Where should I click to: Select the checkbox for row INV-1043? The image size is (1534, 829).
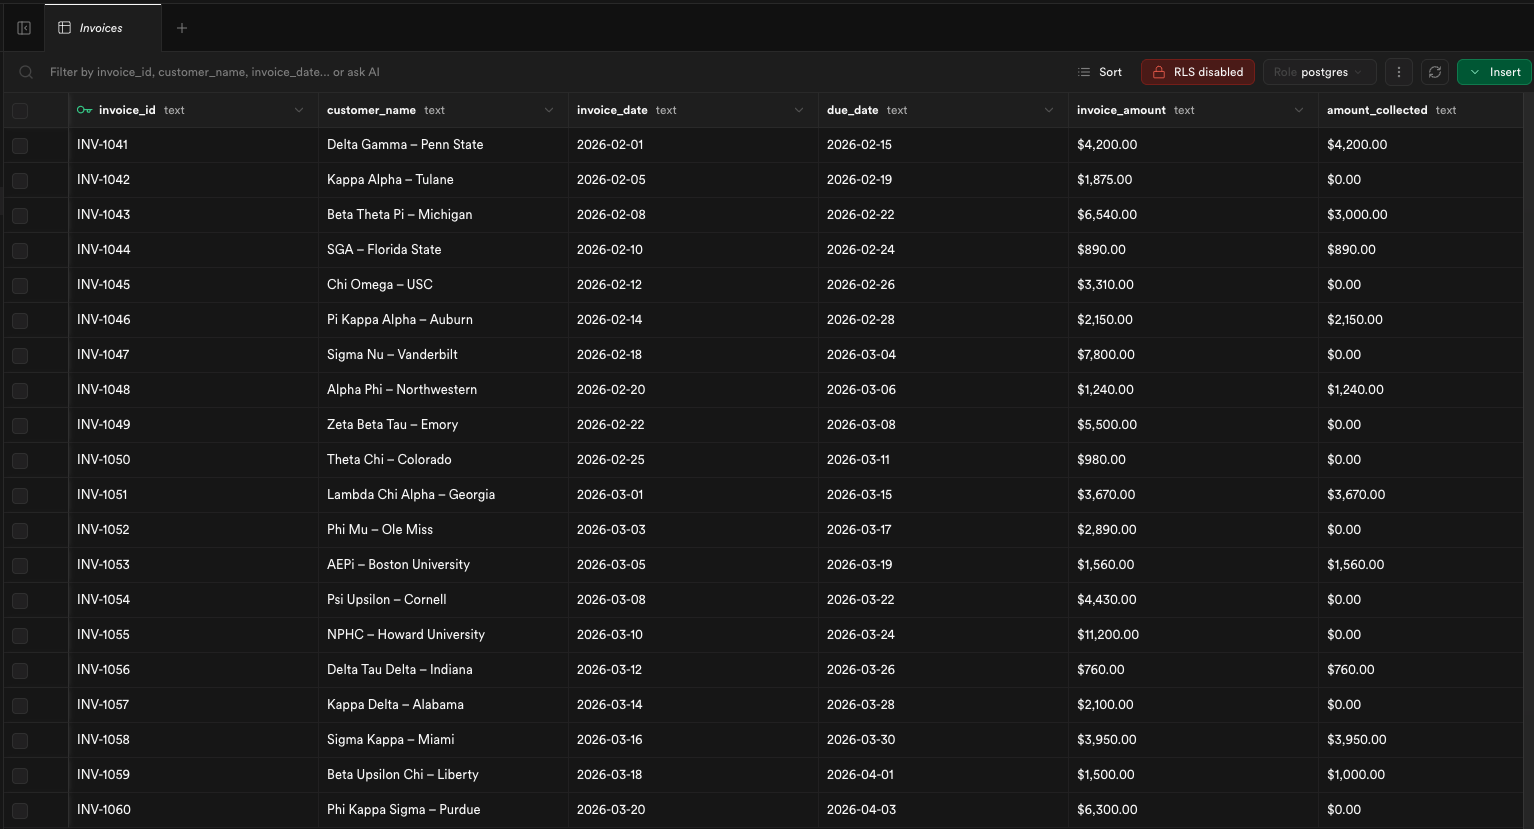pyautogui.click(x=20, y=215)
